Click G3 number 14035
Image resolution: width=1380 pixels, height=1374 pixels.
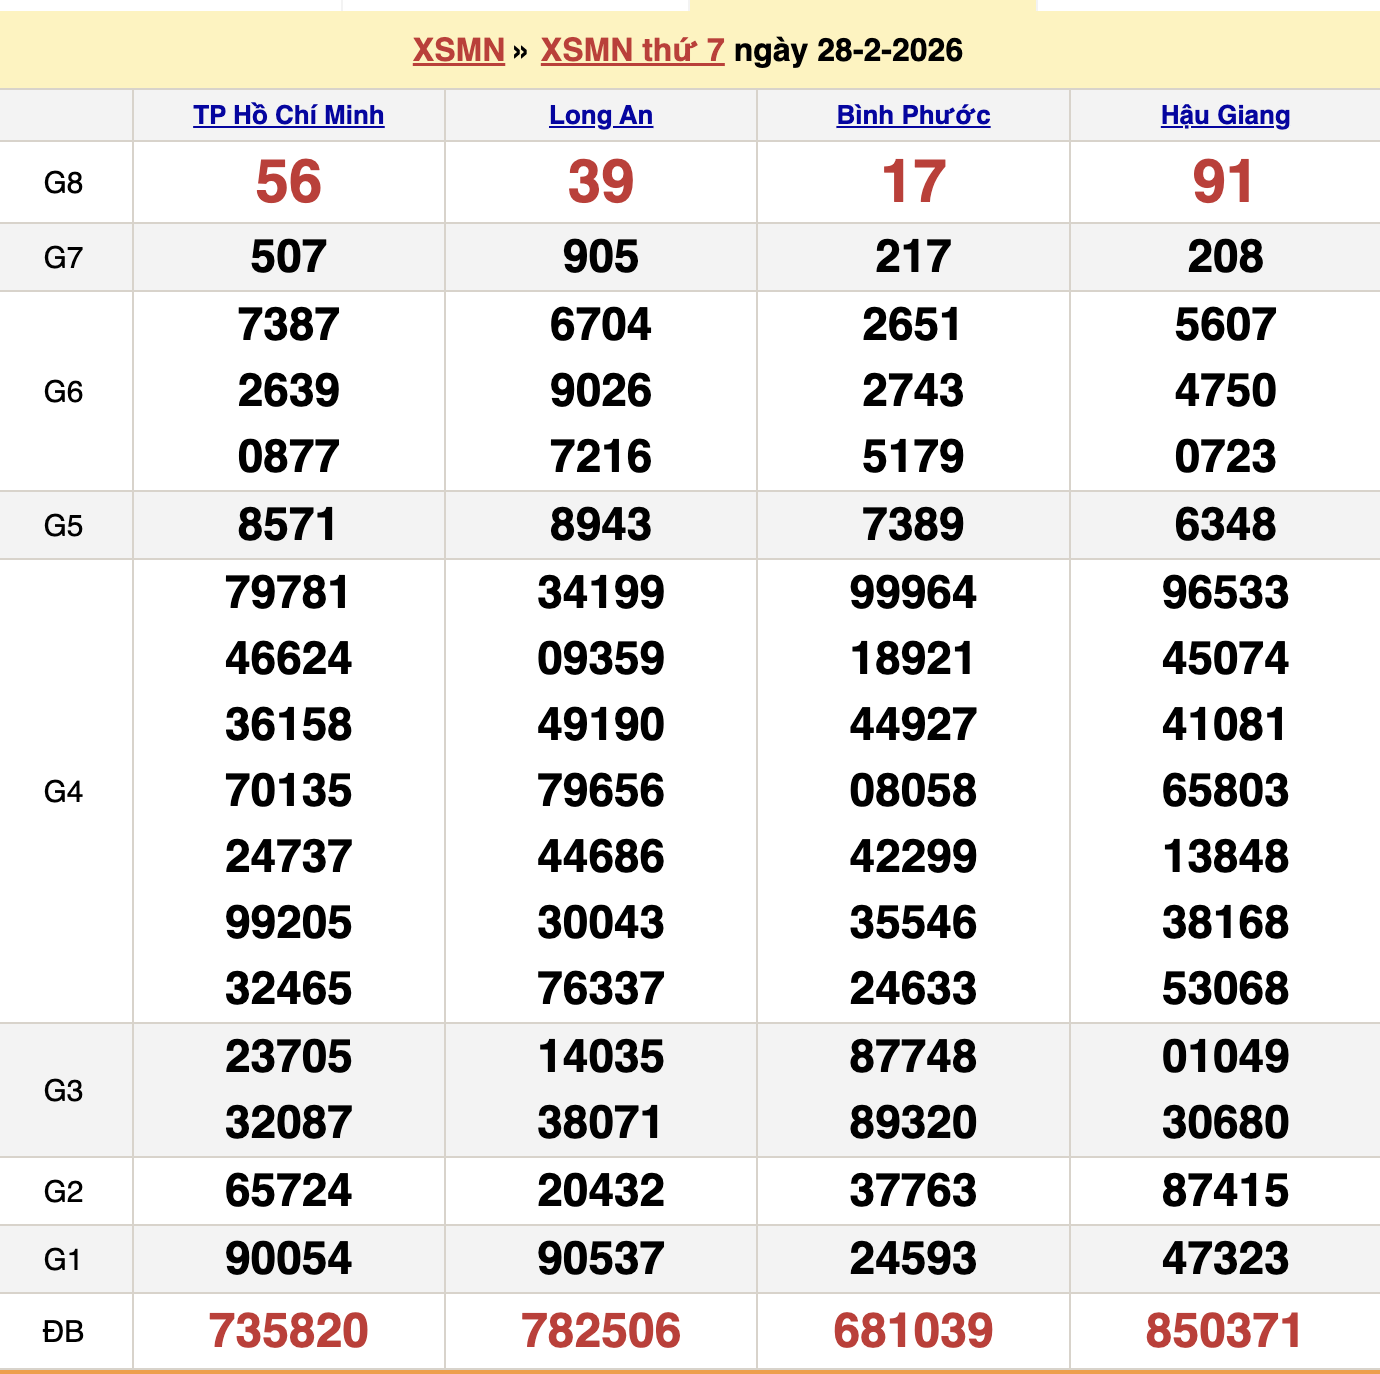tap(600, 1056)
